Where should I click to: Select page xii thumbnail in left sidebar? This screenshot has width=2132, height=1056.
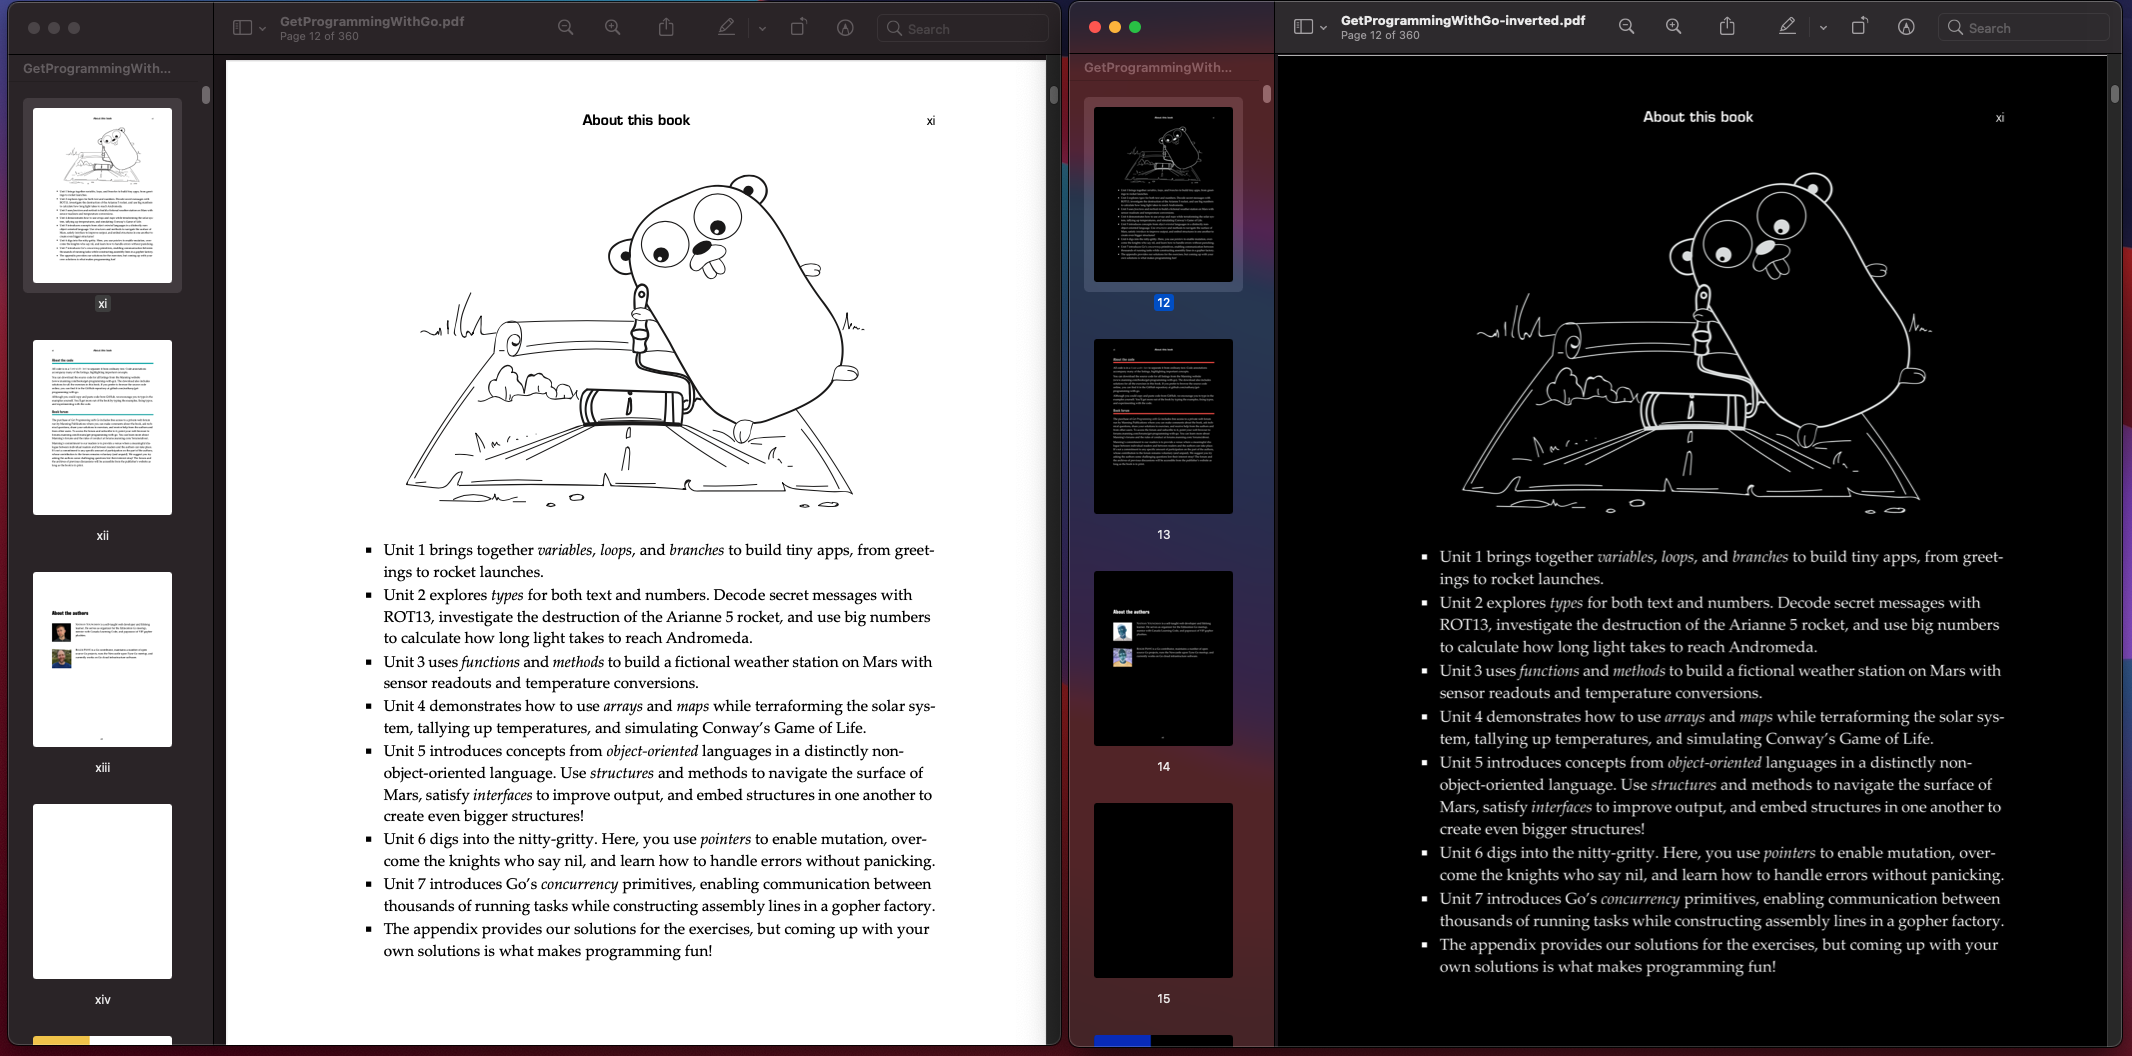(x=102, y=427)
